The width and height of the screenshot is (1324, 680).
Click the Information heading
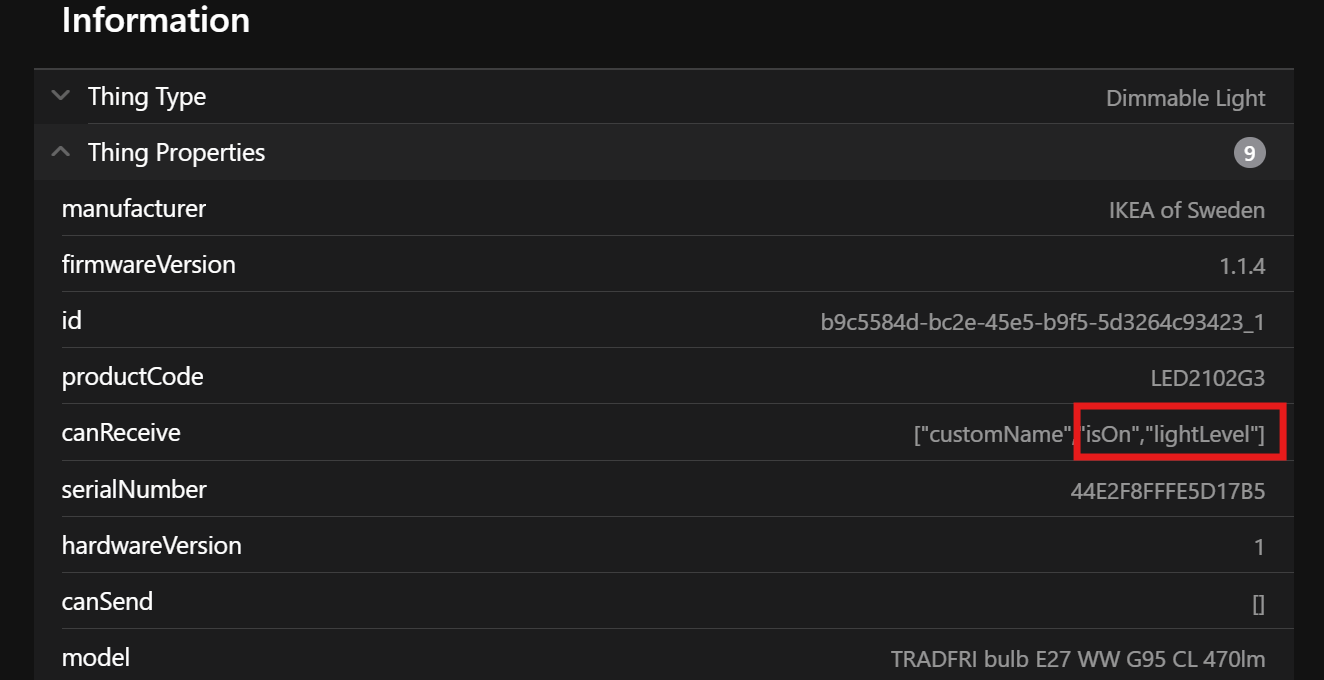[156, 20]
